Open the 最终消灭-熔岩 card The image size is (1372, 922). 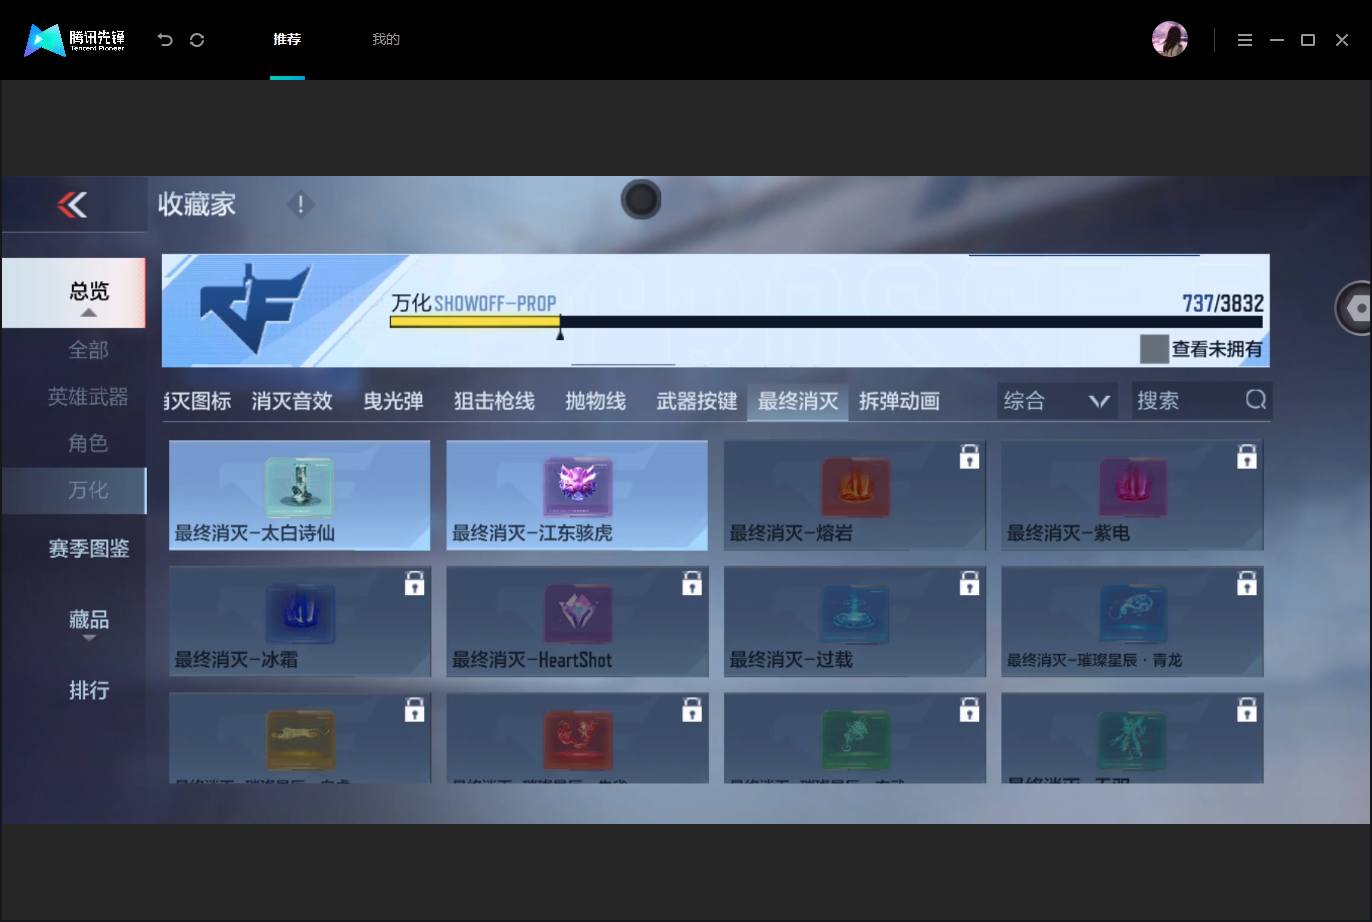(x=855, y=495)
